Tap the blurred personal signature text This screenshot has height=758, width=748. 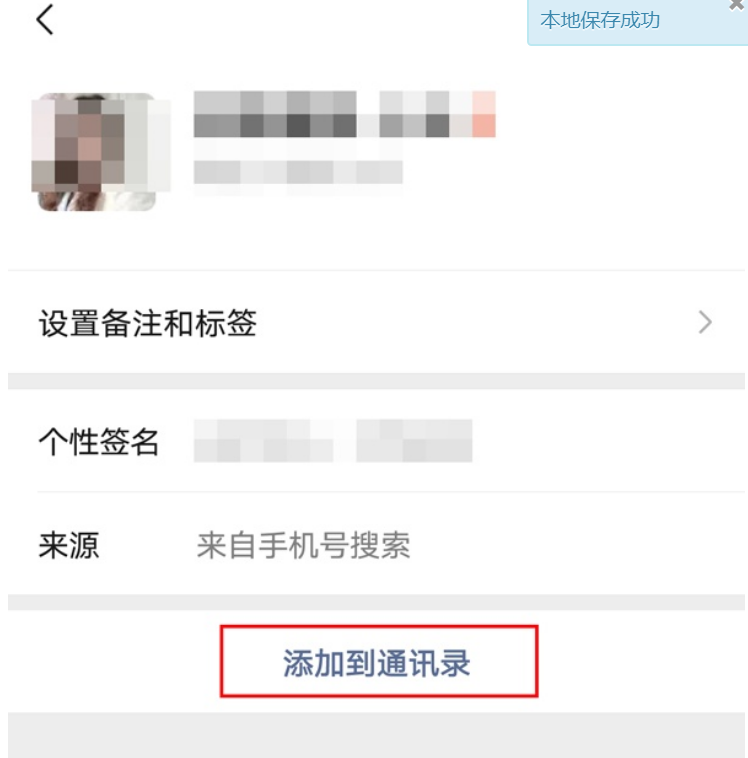pyautogui.click(x=333, y=441)
